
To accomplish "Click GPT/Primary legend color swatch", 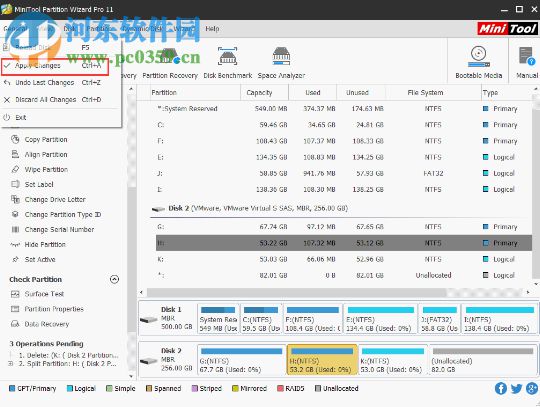I will 12,389.
